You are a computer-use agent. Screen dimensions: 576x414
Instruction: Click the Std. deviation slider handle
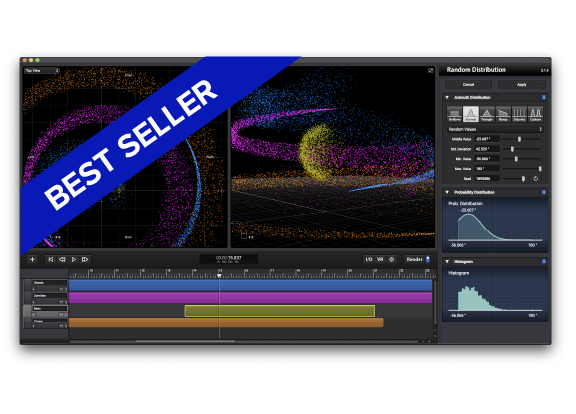pos(512,149)
